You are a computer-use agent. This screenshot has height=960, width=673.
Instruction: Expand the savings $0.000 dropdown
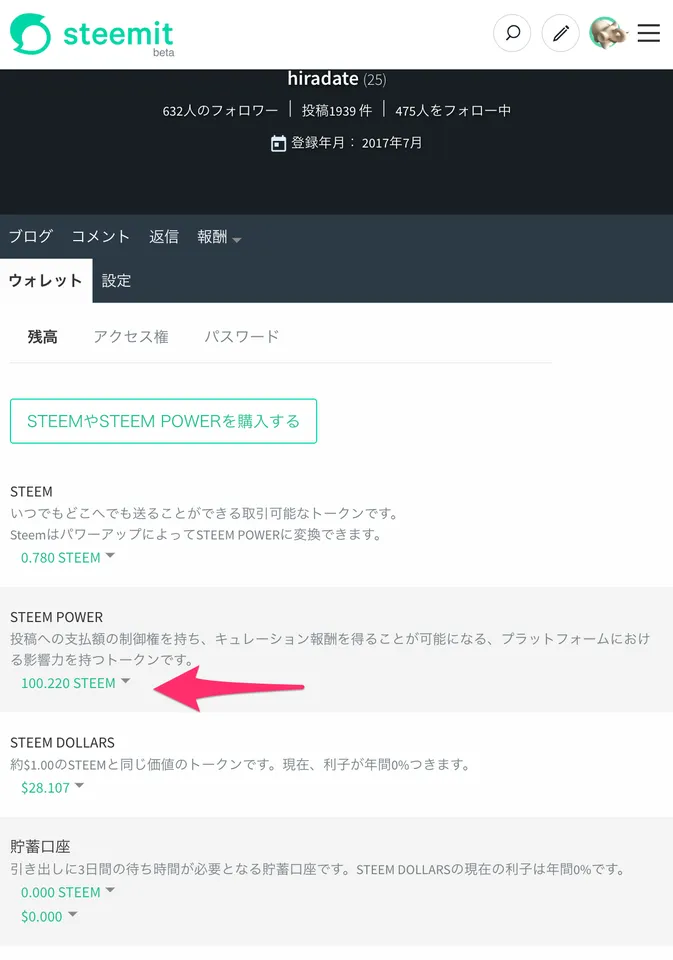[x=49, y=917]
